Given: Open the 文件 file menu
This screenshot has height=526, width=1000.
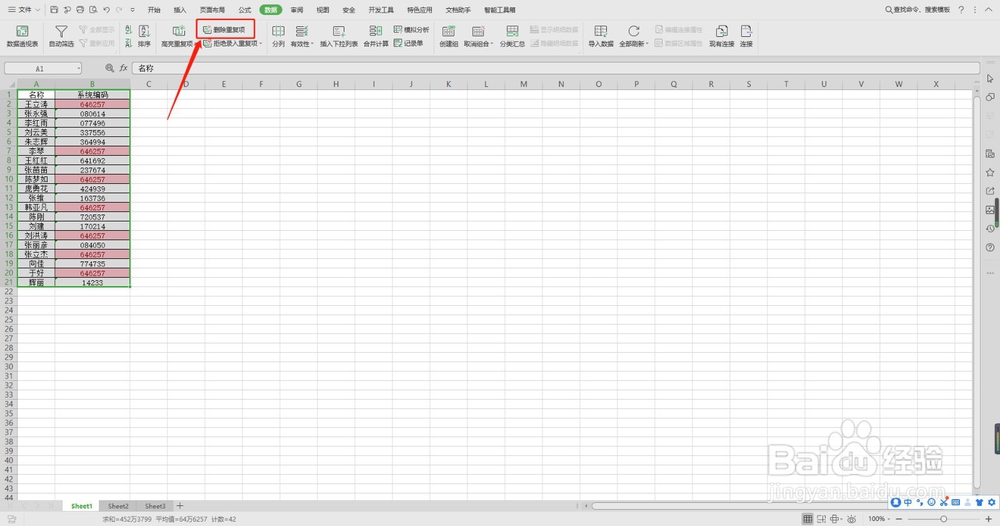Looking at the screenshot, I should (x=24, y=10).
